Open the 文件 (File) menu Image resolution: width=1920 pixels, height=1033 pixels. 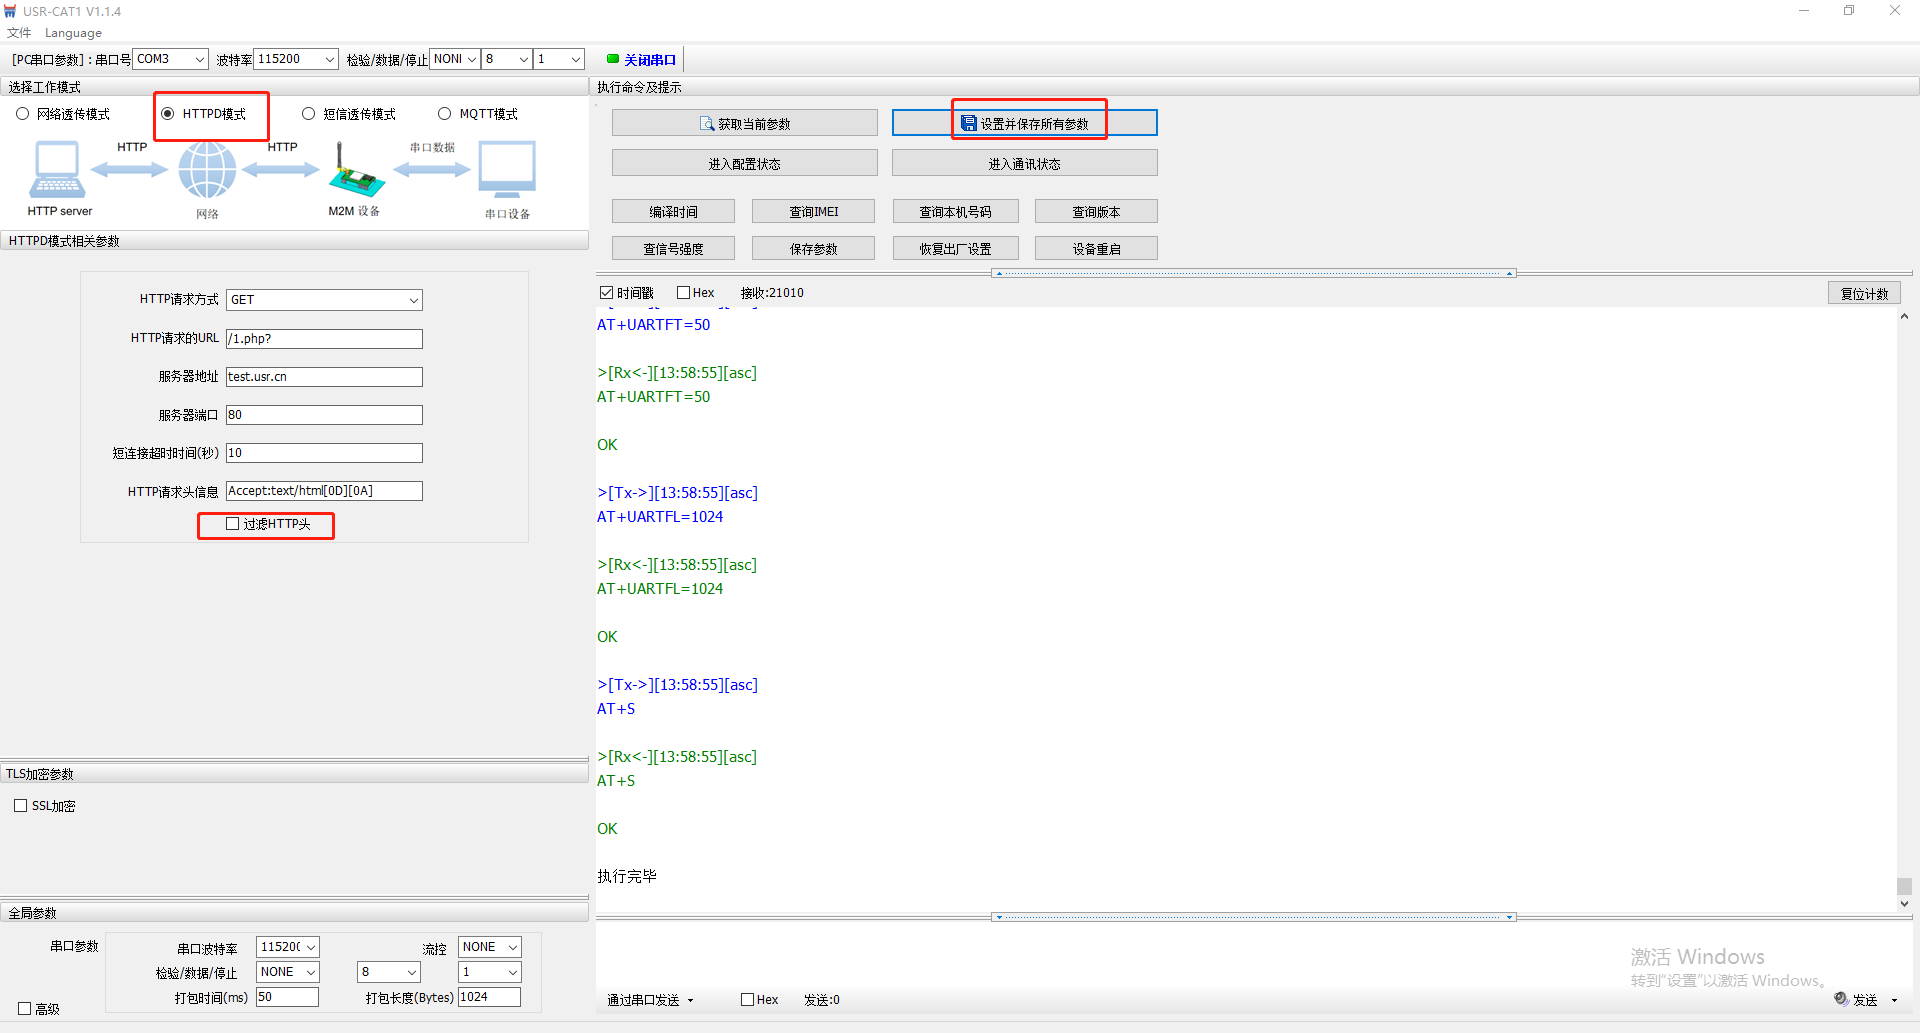pos(19,33)
